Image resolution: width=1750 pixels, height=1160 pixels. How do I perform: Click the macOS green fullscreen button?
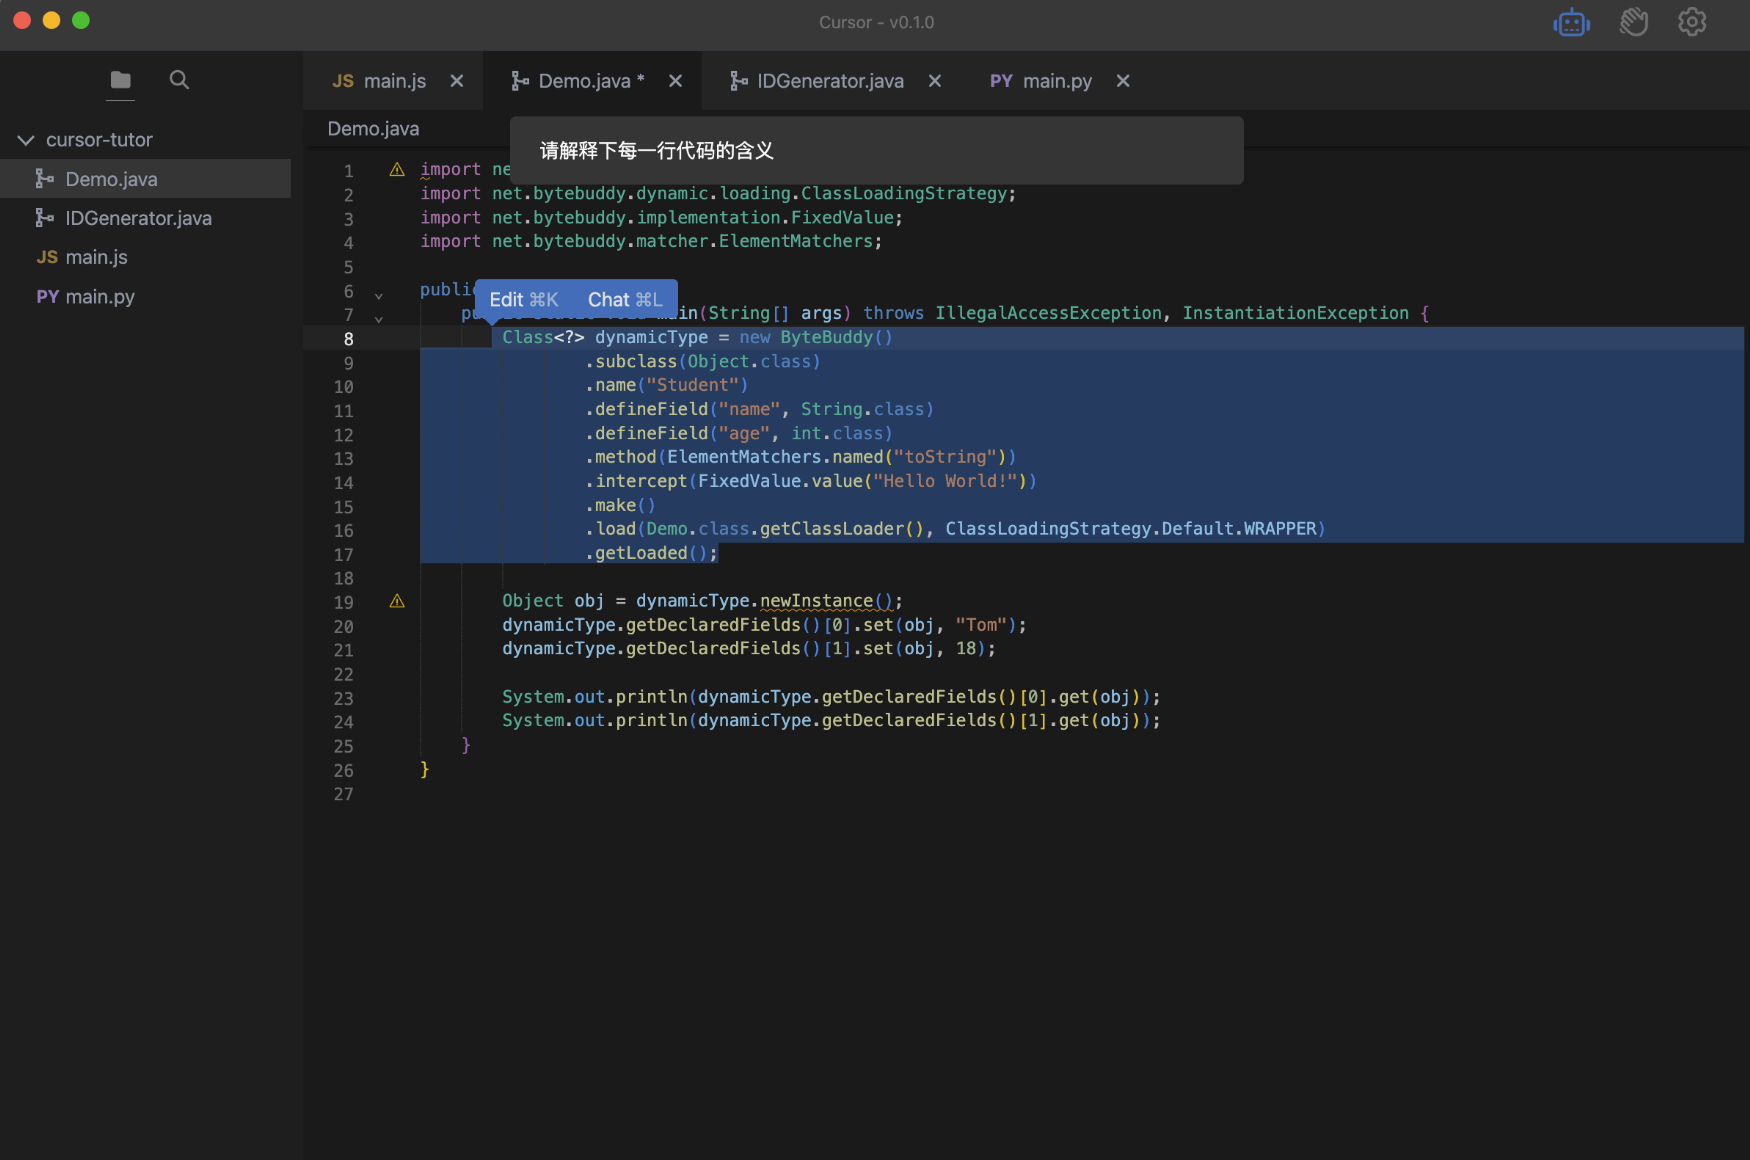tap(81, 20)
